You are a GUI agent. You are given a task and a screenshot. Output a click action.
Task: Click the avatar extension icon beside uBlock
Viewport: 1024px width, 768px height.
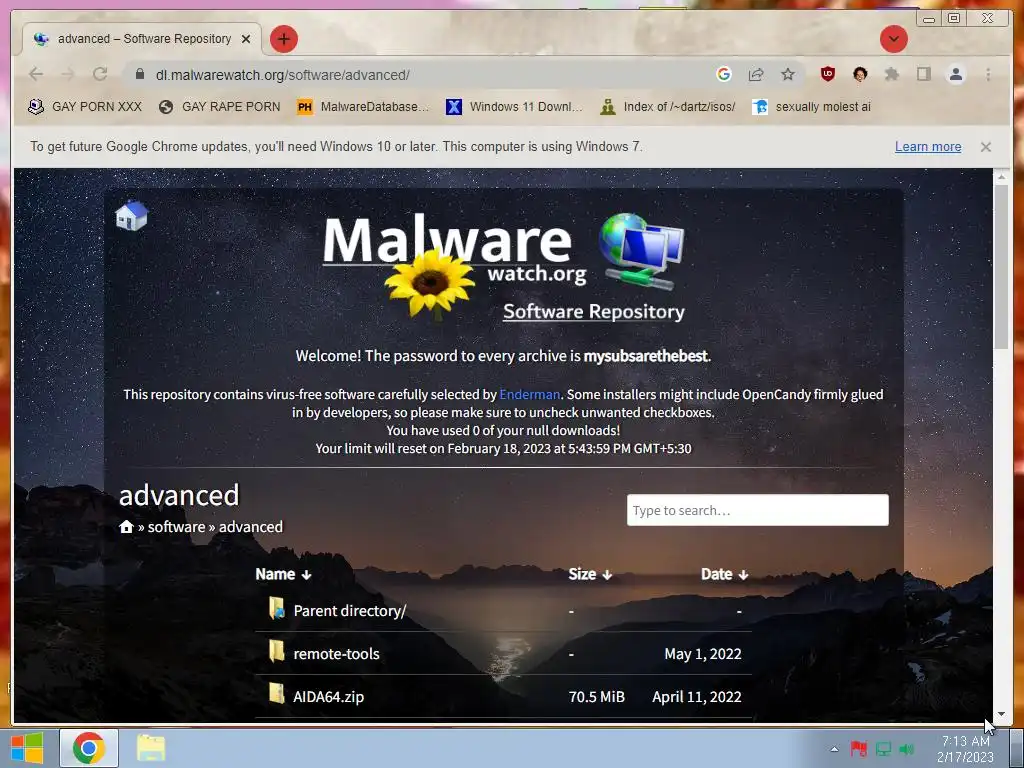tap(860, 74)
